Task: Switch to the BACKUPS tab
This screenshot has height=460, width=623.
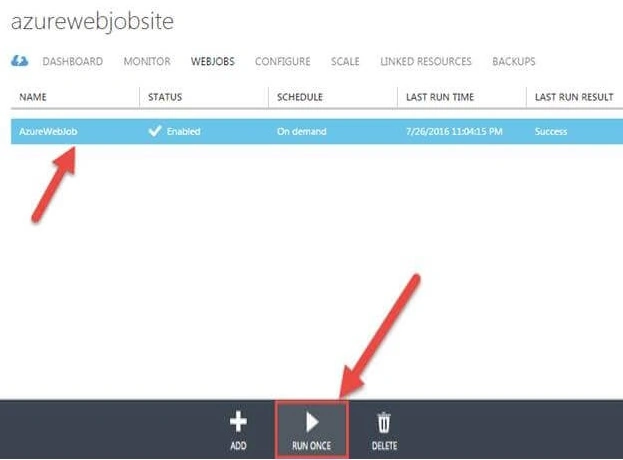Action: click(514, 62)
